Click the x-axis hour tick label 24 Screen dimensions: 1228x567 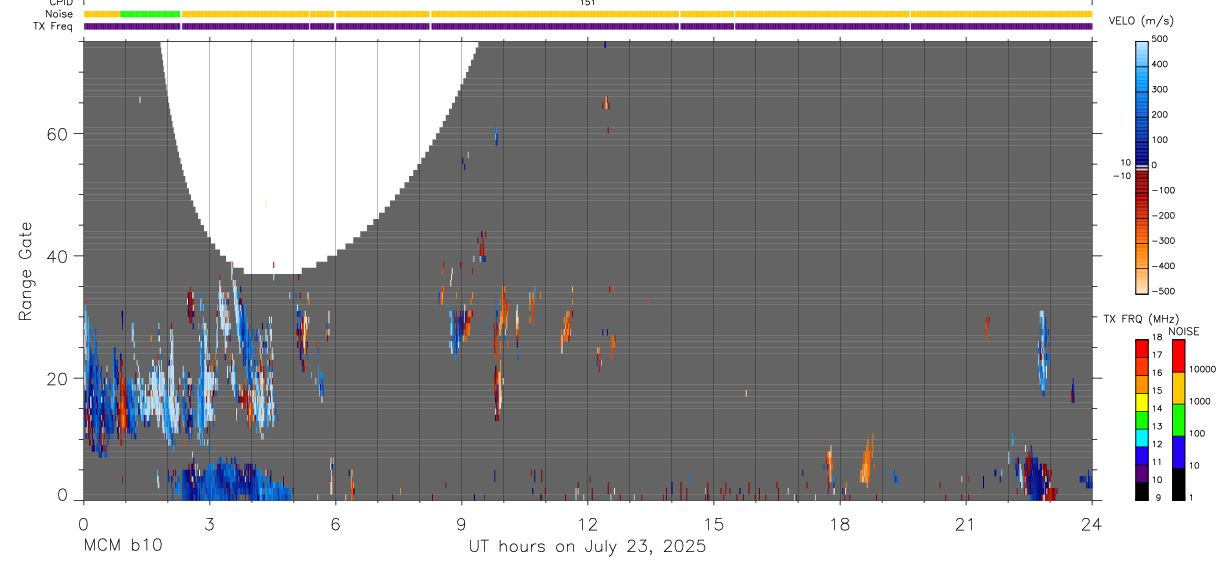coord(1091,524)
